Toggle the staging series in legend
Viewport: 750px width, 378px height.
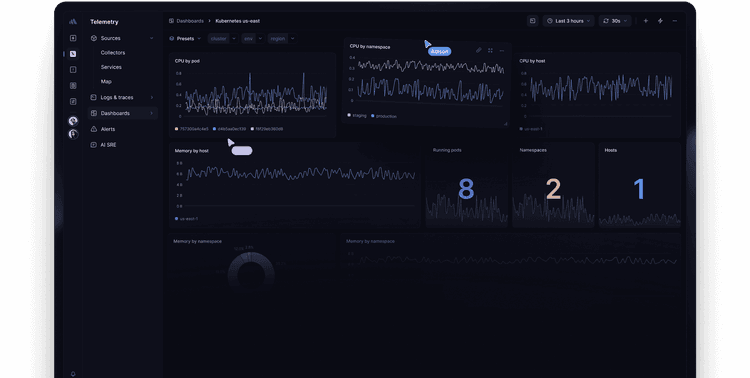(358, 115)
